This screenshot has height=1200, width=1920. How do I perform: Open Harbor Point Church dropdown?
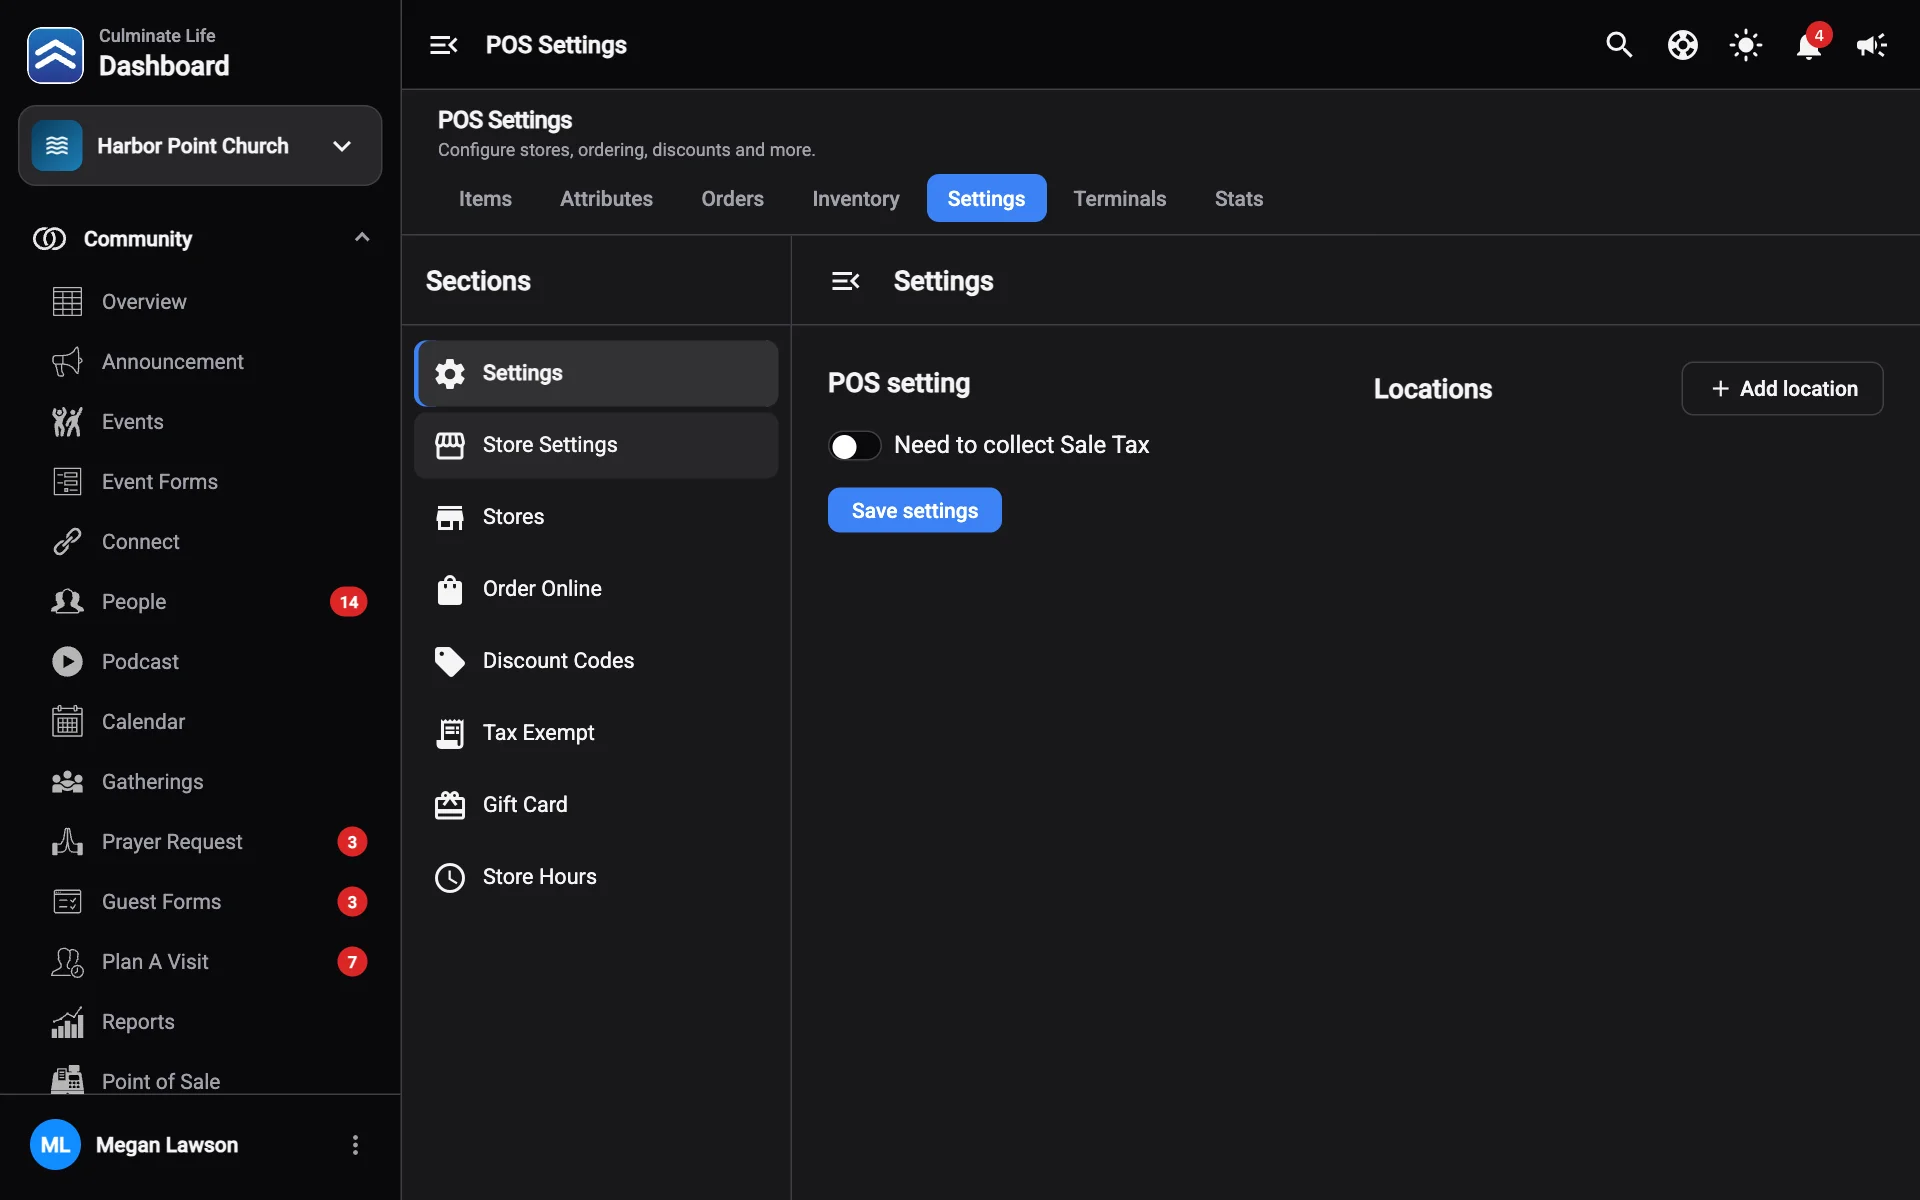coord(200,146)
